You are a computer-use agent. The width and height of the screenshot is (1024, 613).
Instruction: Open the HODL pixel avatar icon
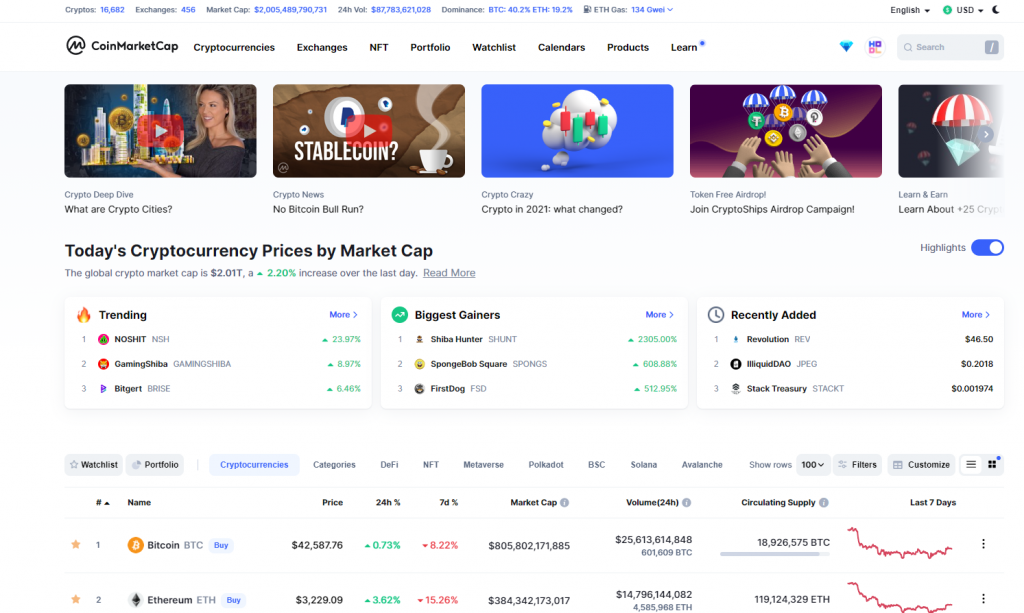click(875, 47)
